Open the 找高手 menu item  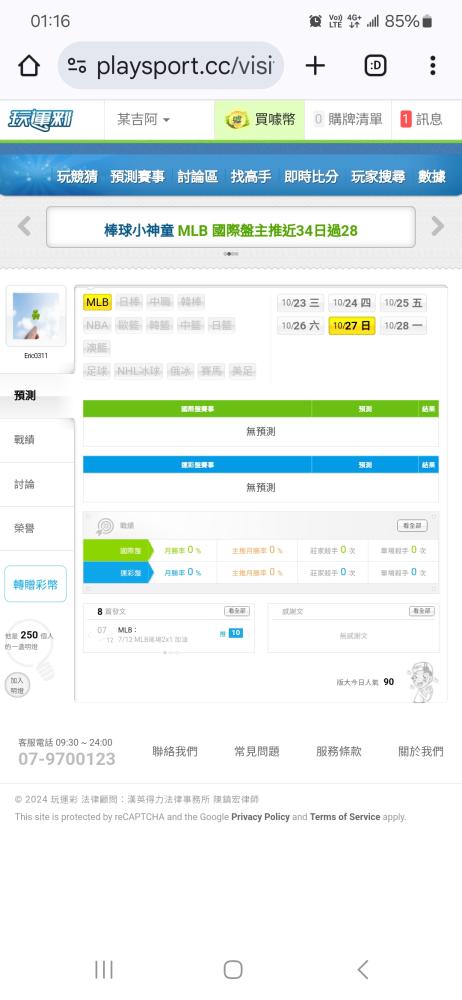pyautogui.click(x=251, y=177)
